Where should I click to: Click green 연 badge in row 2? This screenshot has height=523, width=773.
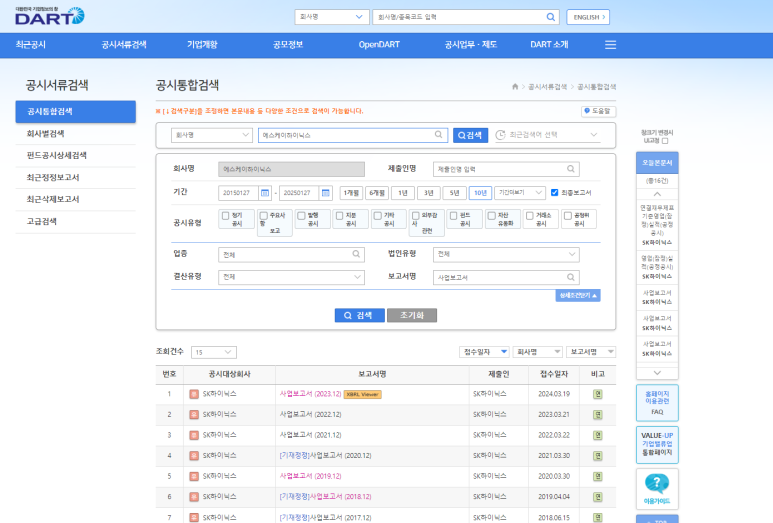pyautogui.click(x=597, y=415)
